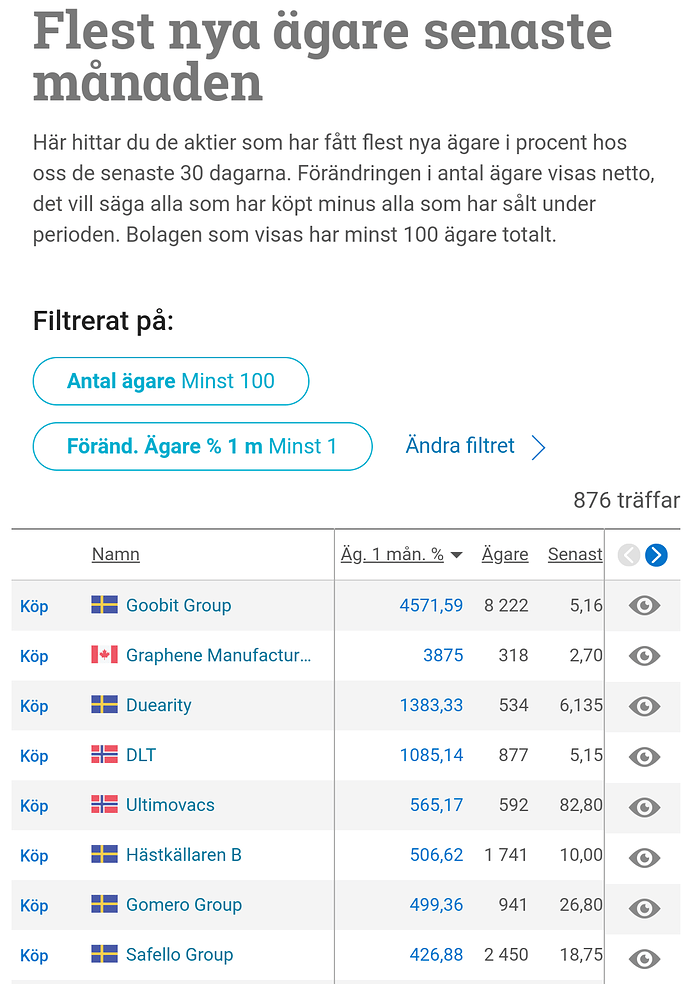The height and width of the screenshot is (984, 690).
Task: Click the eye icon for Safello Group
Action: 644,957
